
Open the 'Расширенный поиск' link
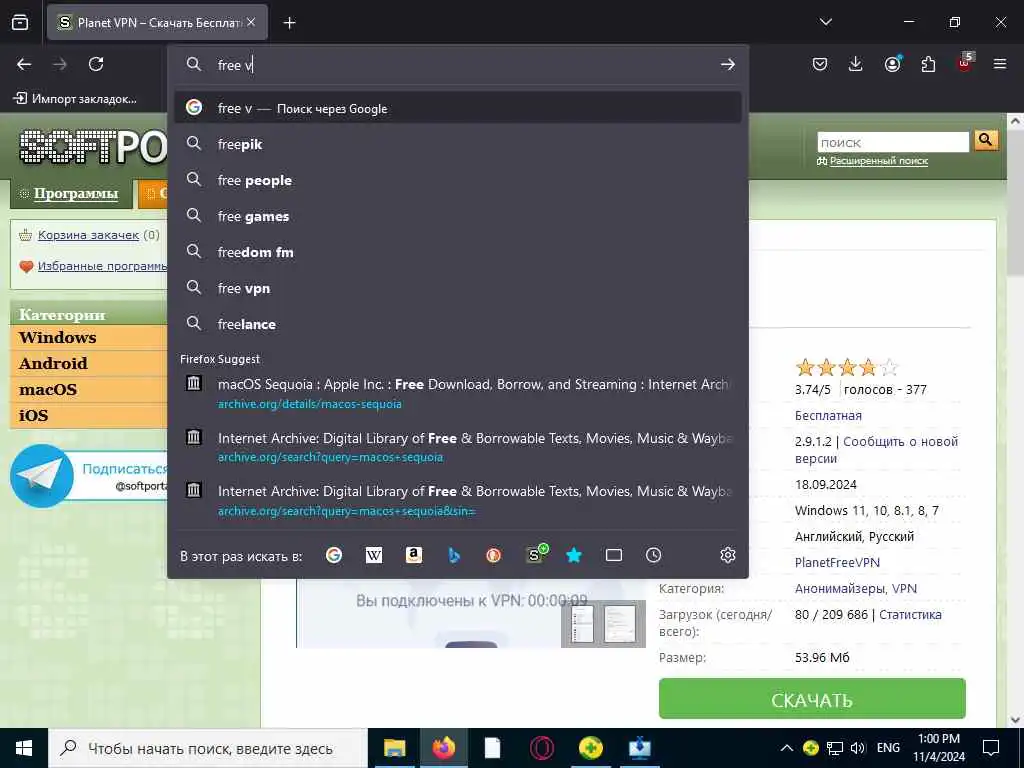click(x=878, y=161)
